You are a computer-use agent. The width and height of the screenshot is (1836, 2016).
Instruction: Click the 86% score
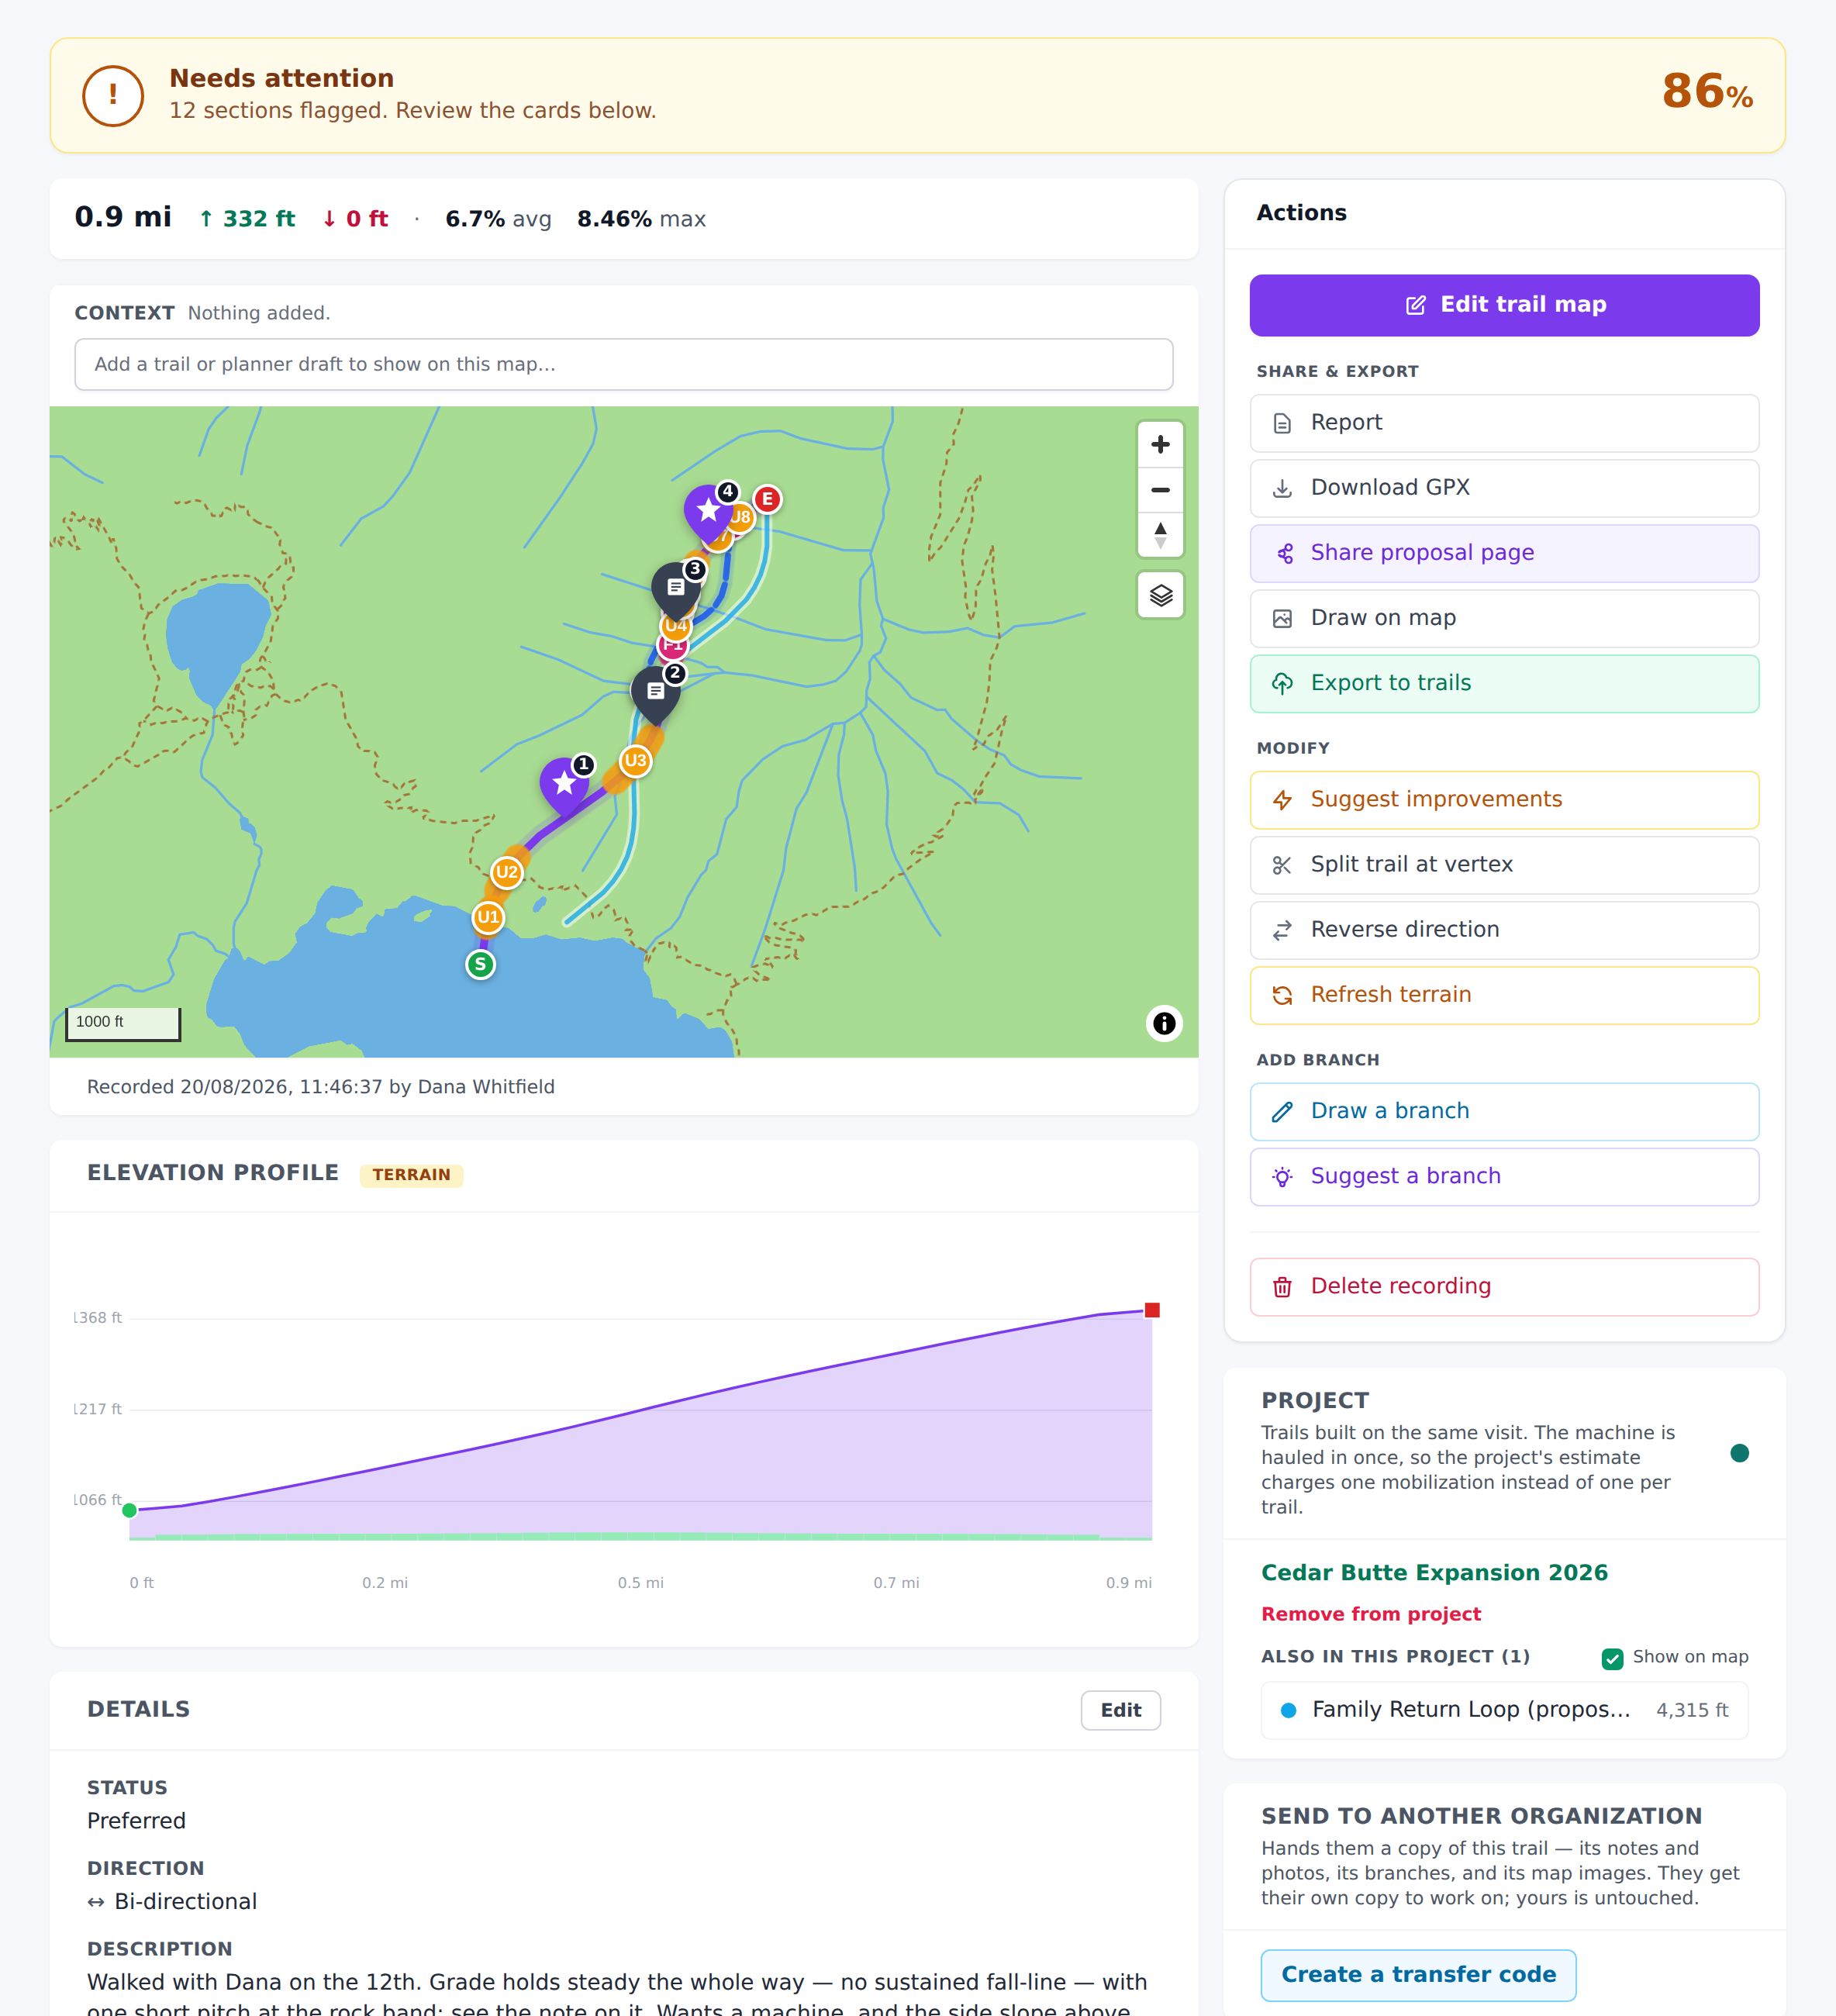point(1707,92)
